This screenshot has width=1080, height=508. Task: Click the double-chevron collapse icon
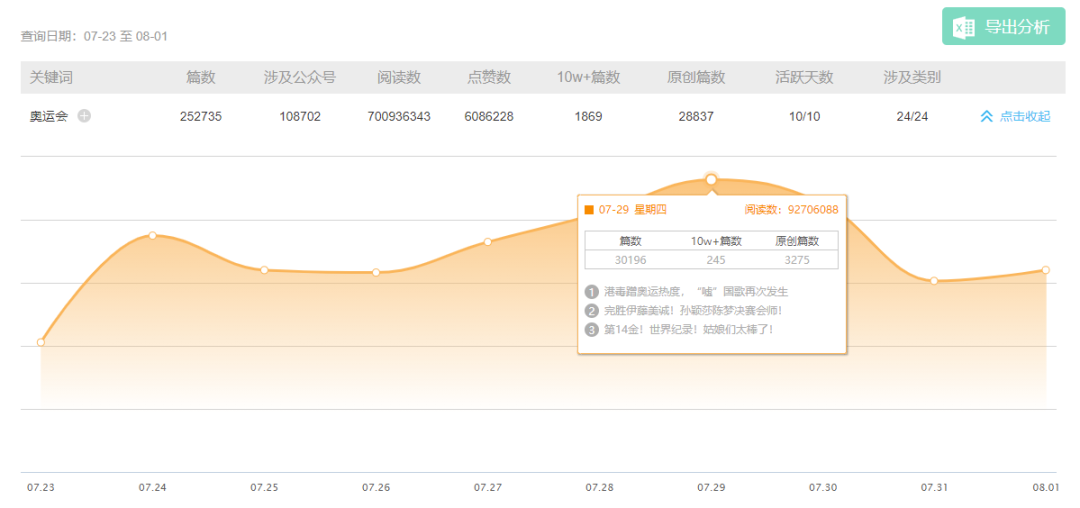click(986, 116)
